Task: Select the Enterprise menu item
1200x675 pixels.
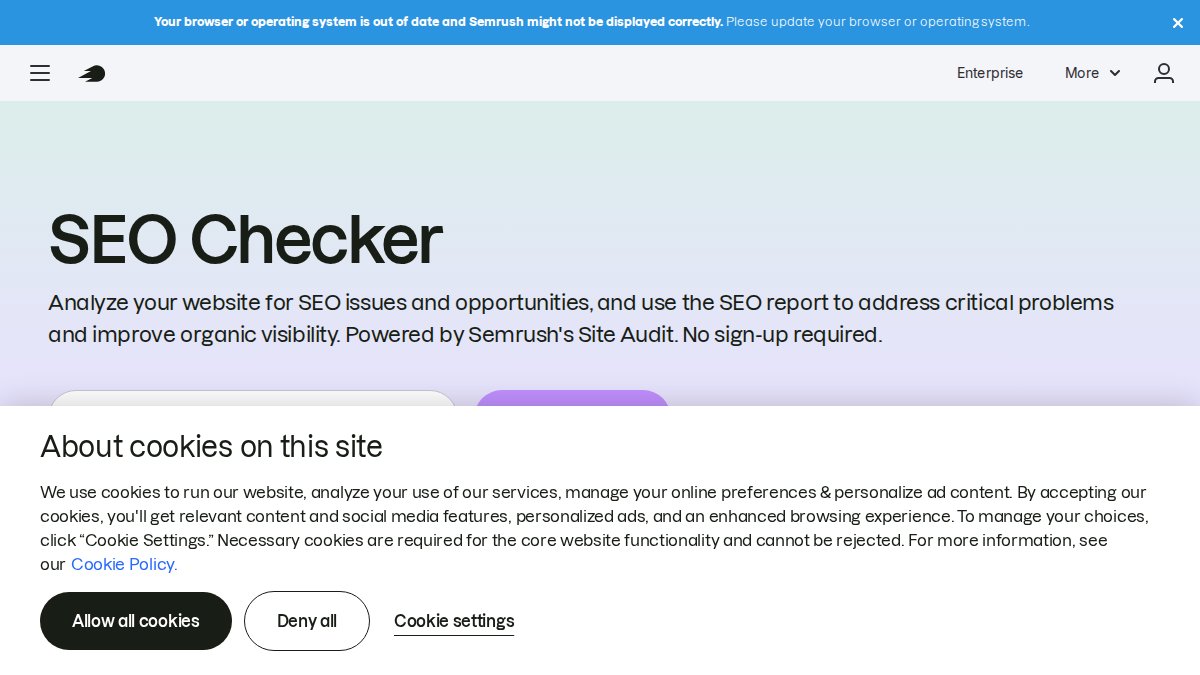Action: click(x=990, y=73)
